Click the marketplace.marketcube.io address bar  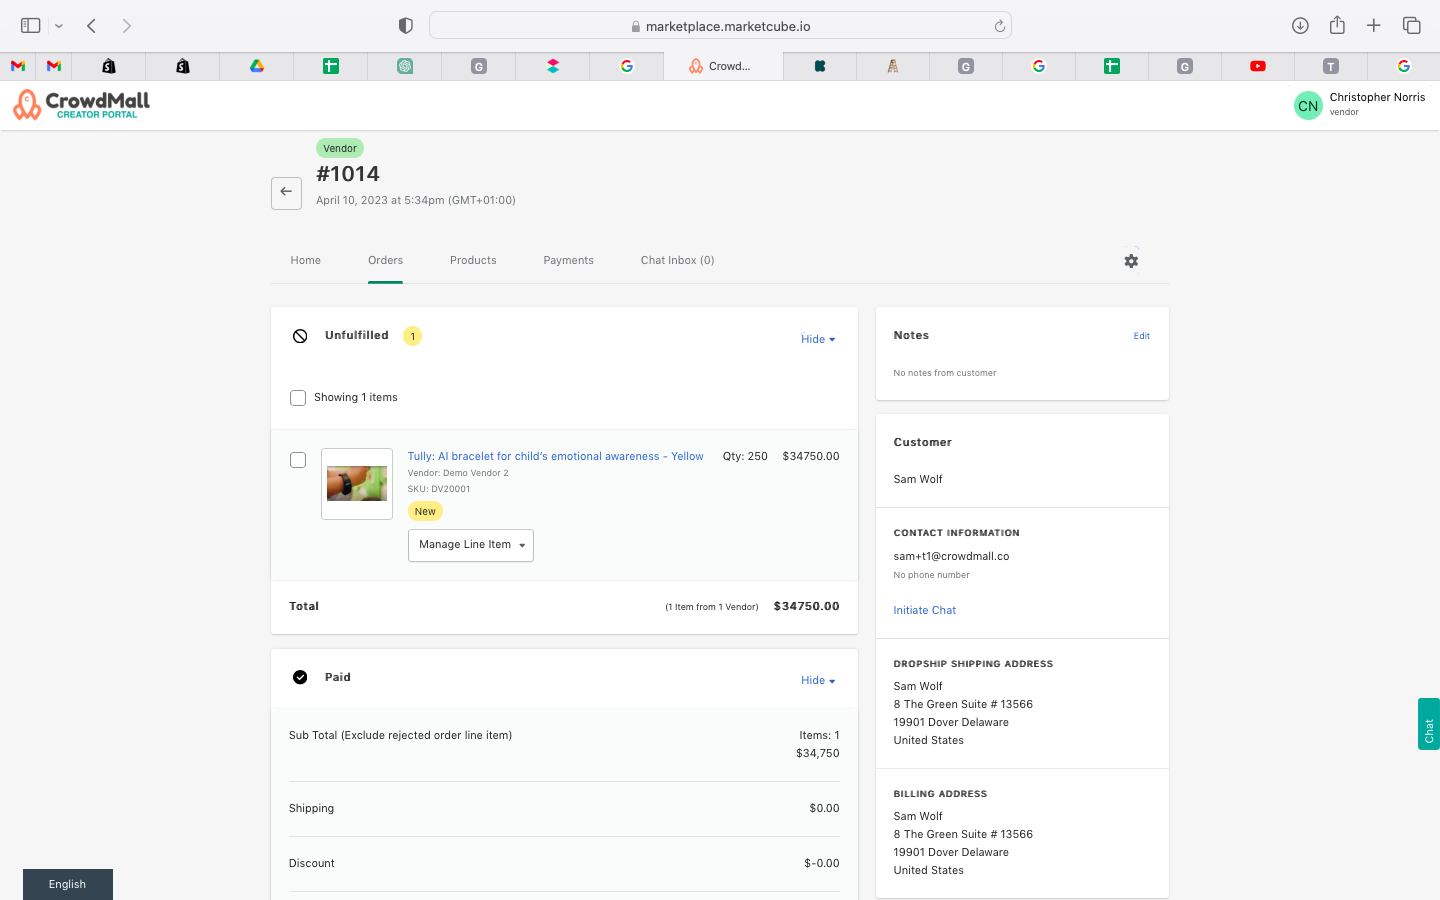pos(720,26)
